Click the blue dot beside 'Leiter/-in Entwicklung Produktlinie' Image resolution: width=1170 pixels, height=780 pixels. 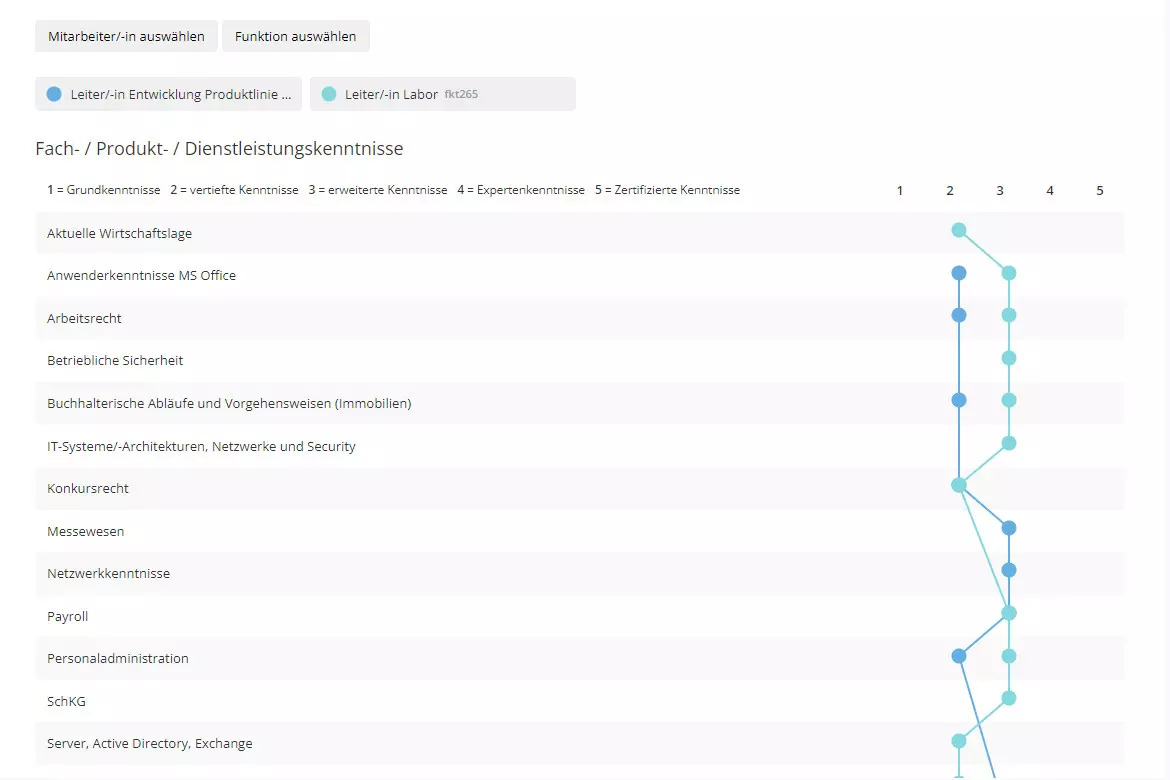[x=54, y=94]
